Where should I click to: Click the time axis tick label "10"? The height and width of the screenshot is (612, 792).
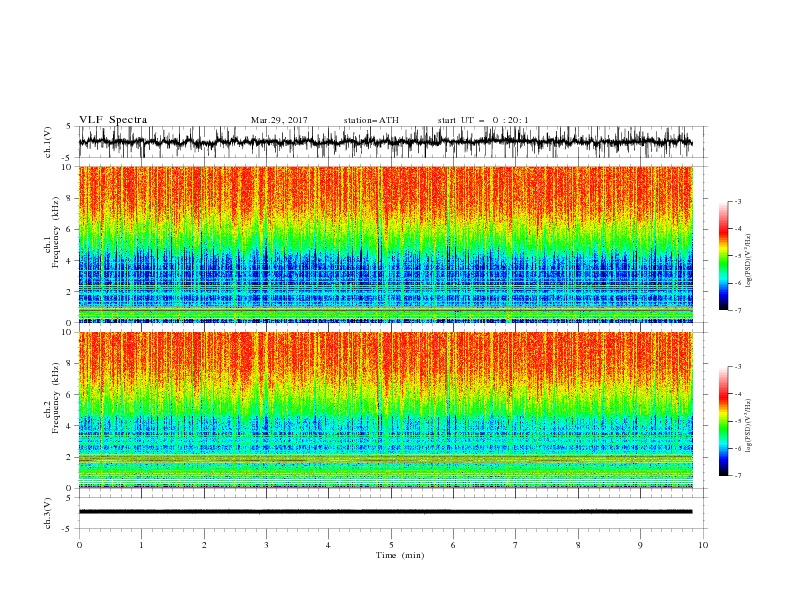coord(703,545)
